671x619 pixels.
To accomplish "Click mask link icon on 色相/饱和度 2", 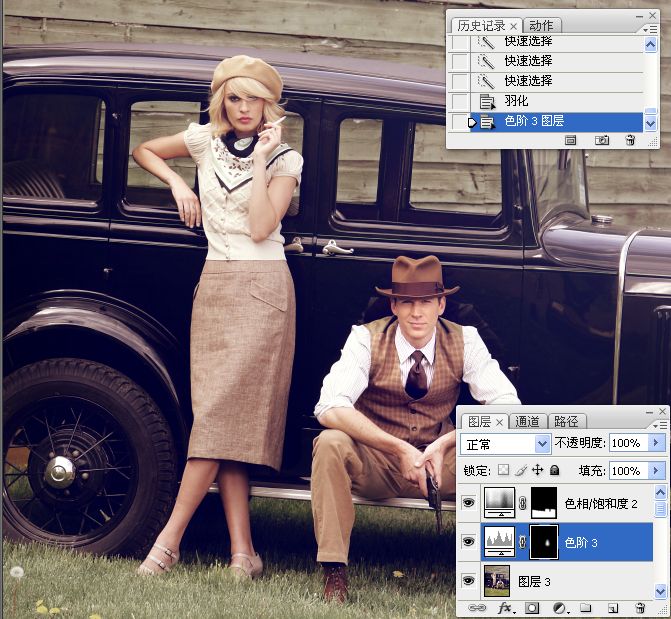I will click(x=522, y=503).
